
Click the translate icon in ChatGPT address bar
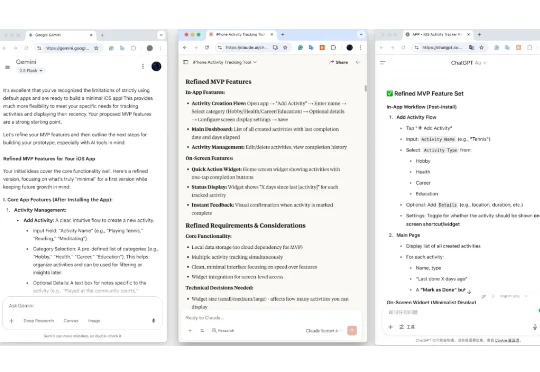point(471,48)
